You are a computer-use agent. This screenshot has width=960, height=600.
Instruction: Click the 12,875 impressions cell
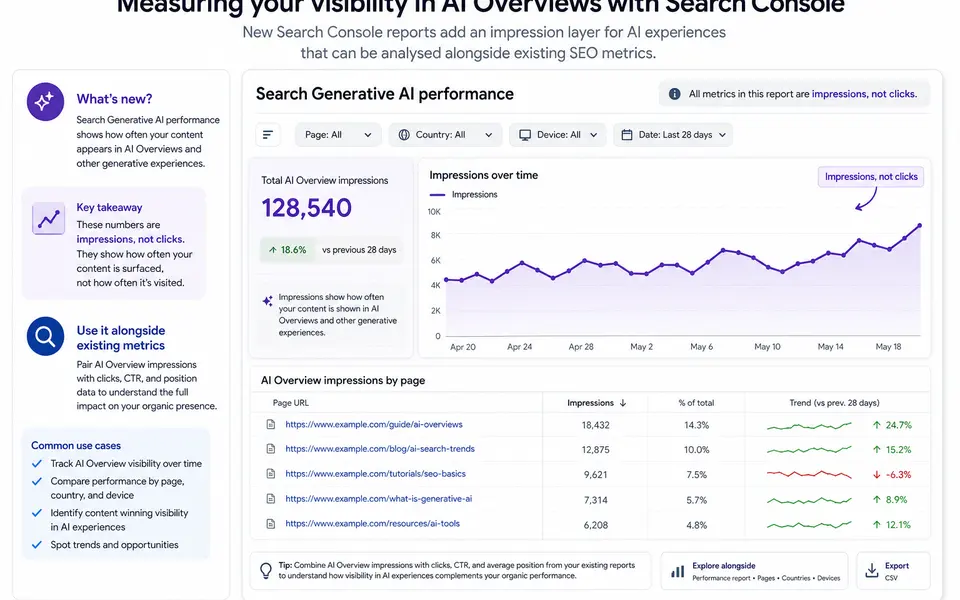596,449
